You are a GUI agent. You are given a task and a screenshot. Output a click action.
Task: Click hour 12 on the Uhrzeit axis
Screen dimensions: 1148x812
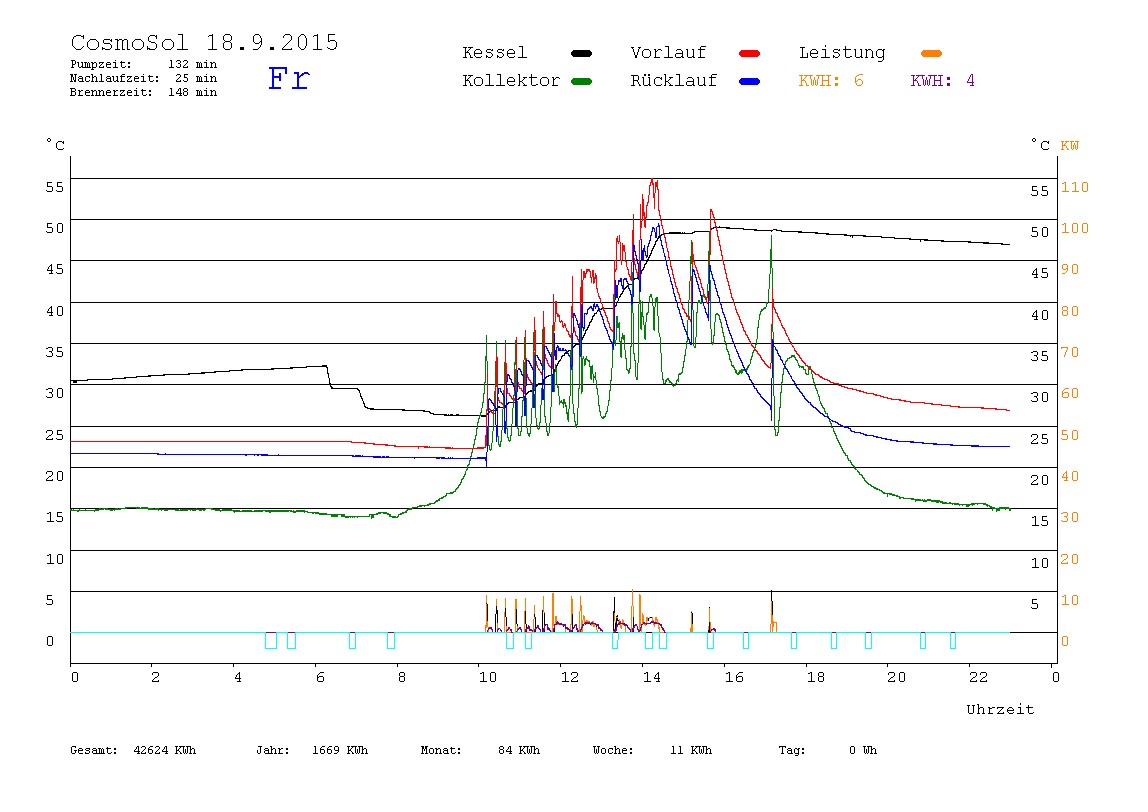pyautogui.click(x=570, y=677)
